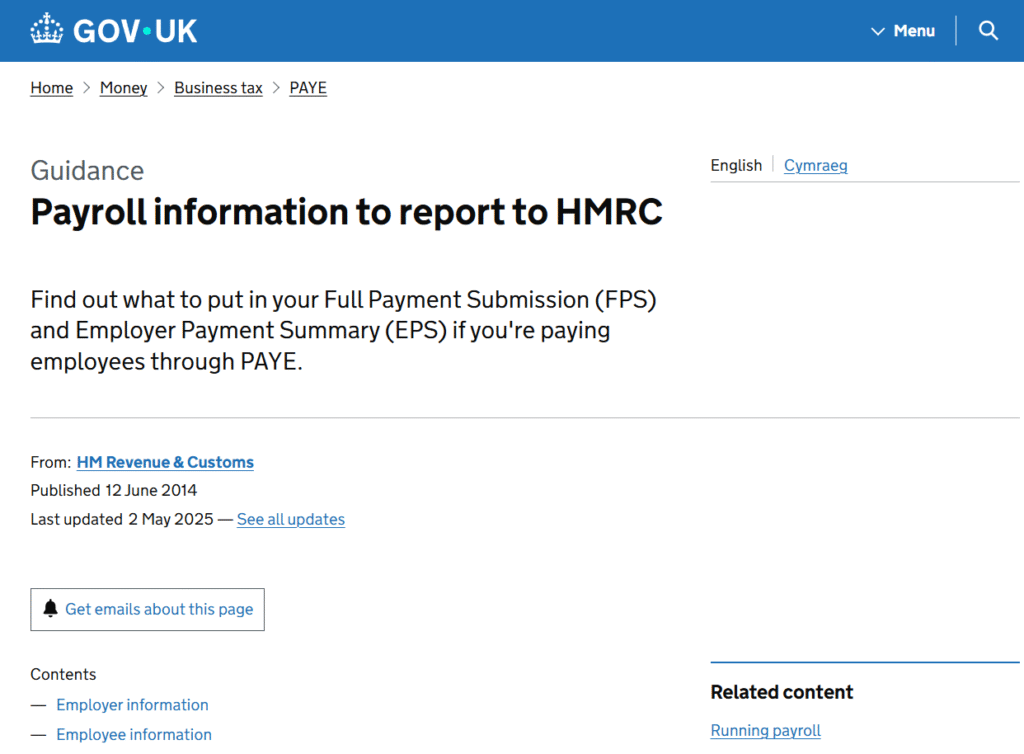1024x754 pixels.
Task: Open the Running payroll related link
Action: coord(765,731)
